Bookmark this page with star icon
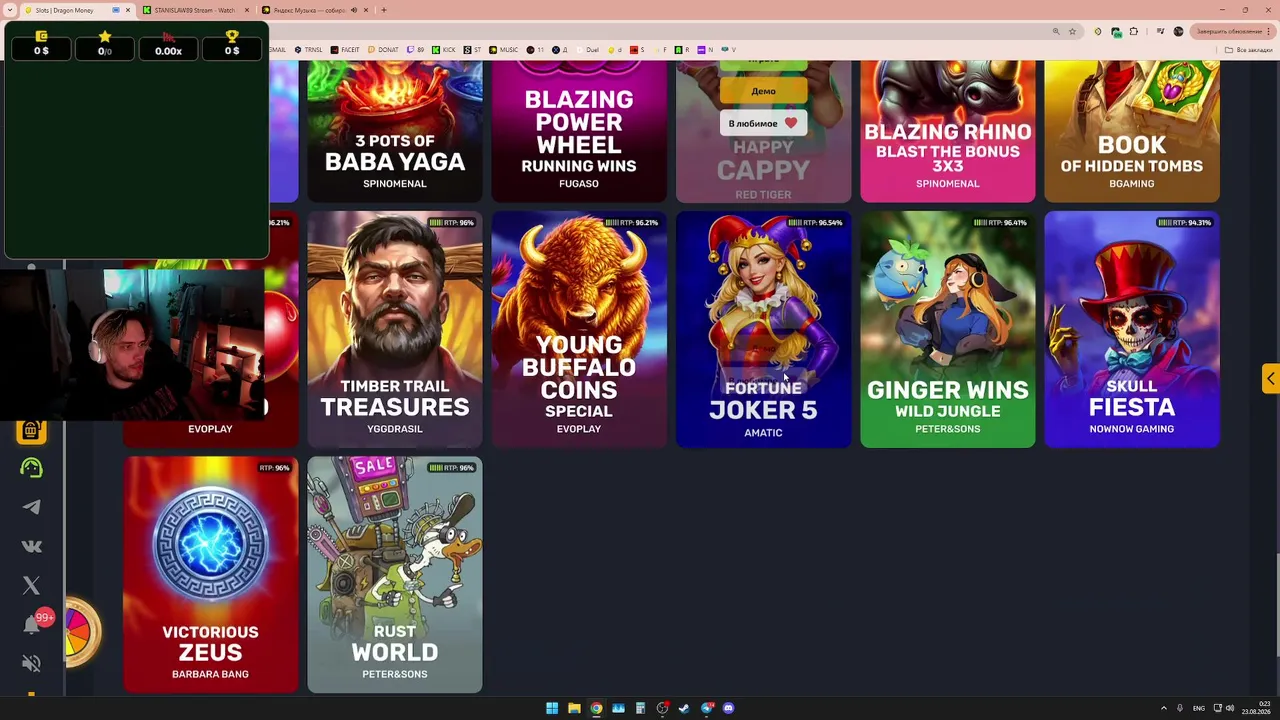Screen dimensions: 1280x720 point(1072,31)
